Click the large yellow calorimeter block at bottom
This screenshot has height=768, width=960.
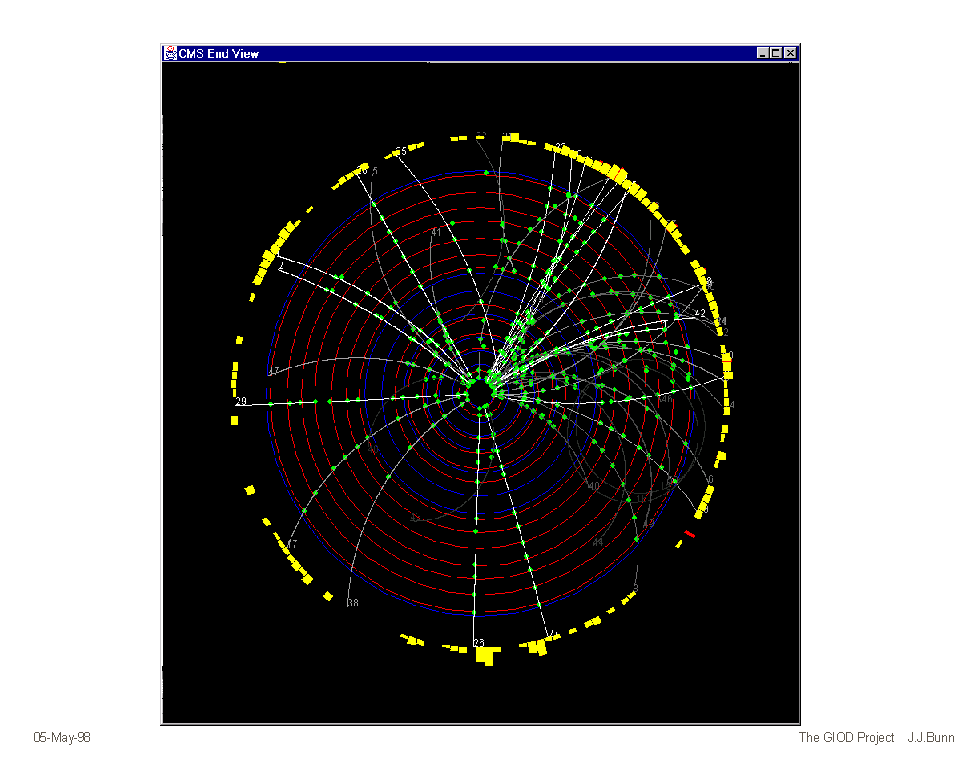pos(486,656)
